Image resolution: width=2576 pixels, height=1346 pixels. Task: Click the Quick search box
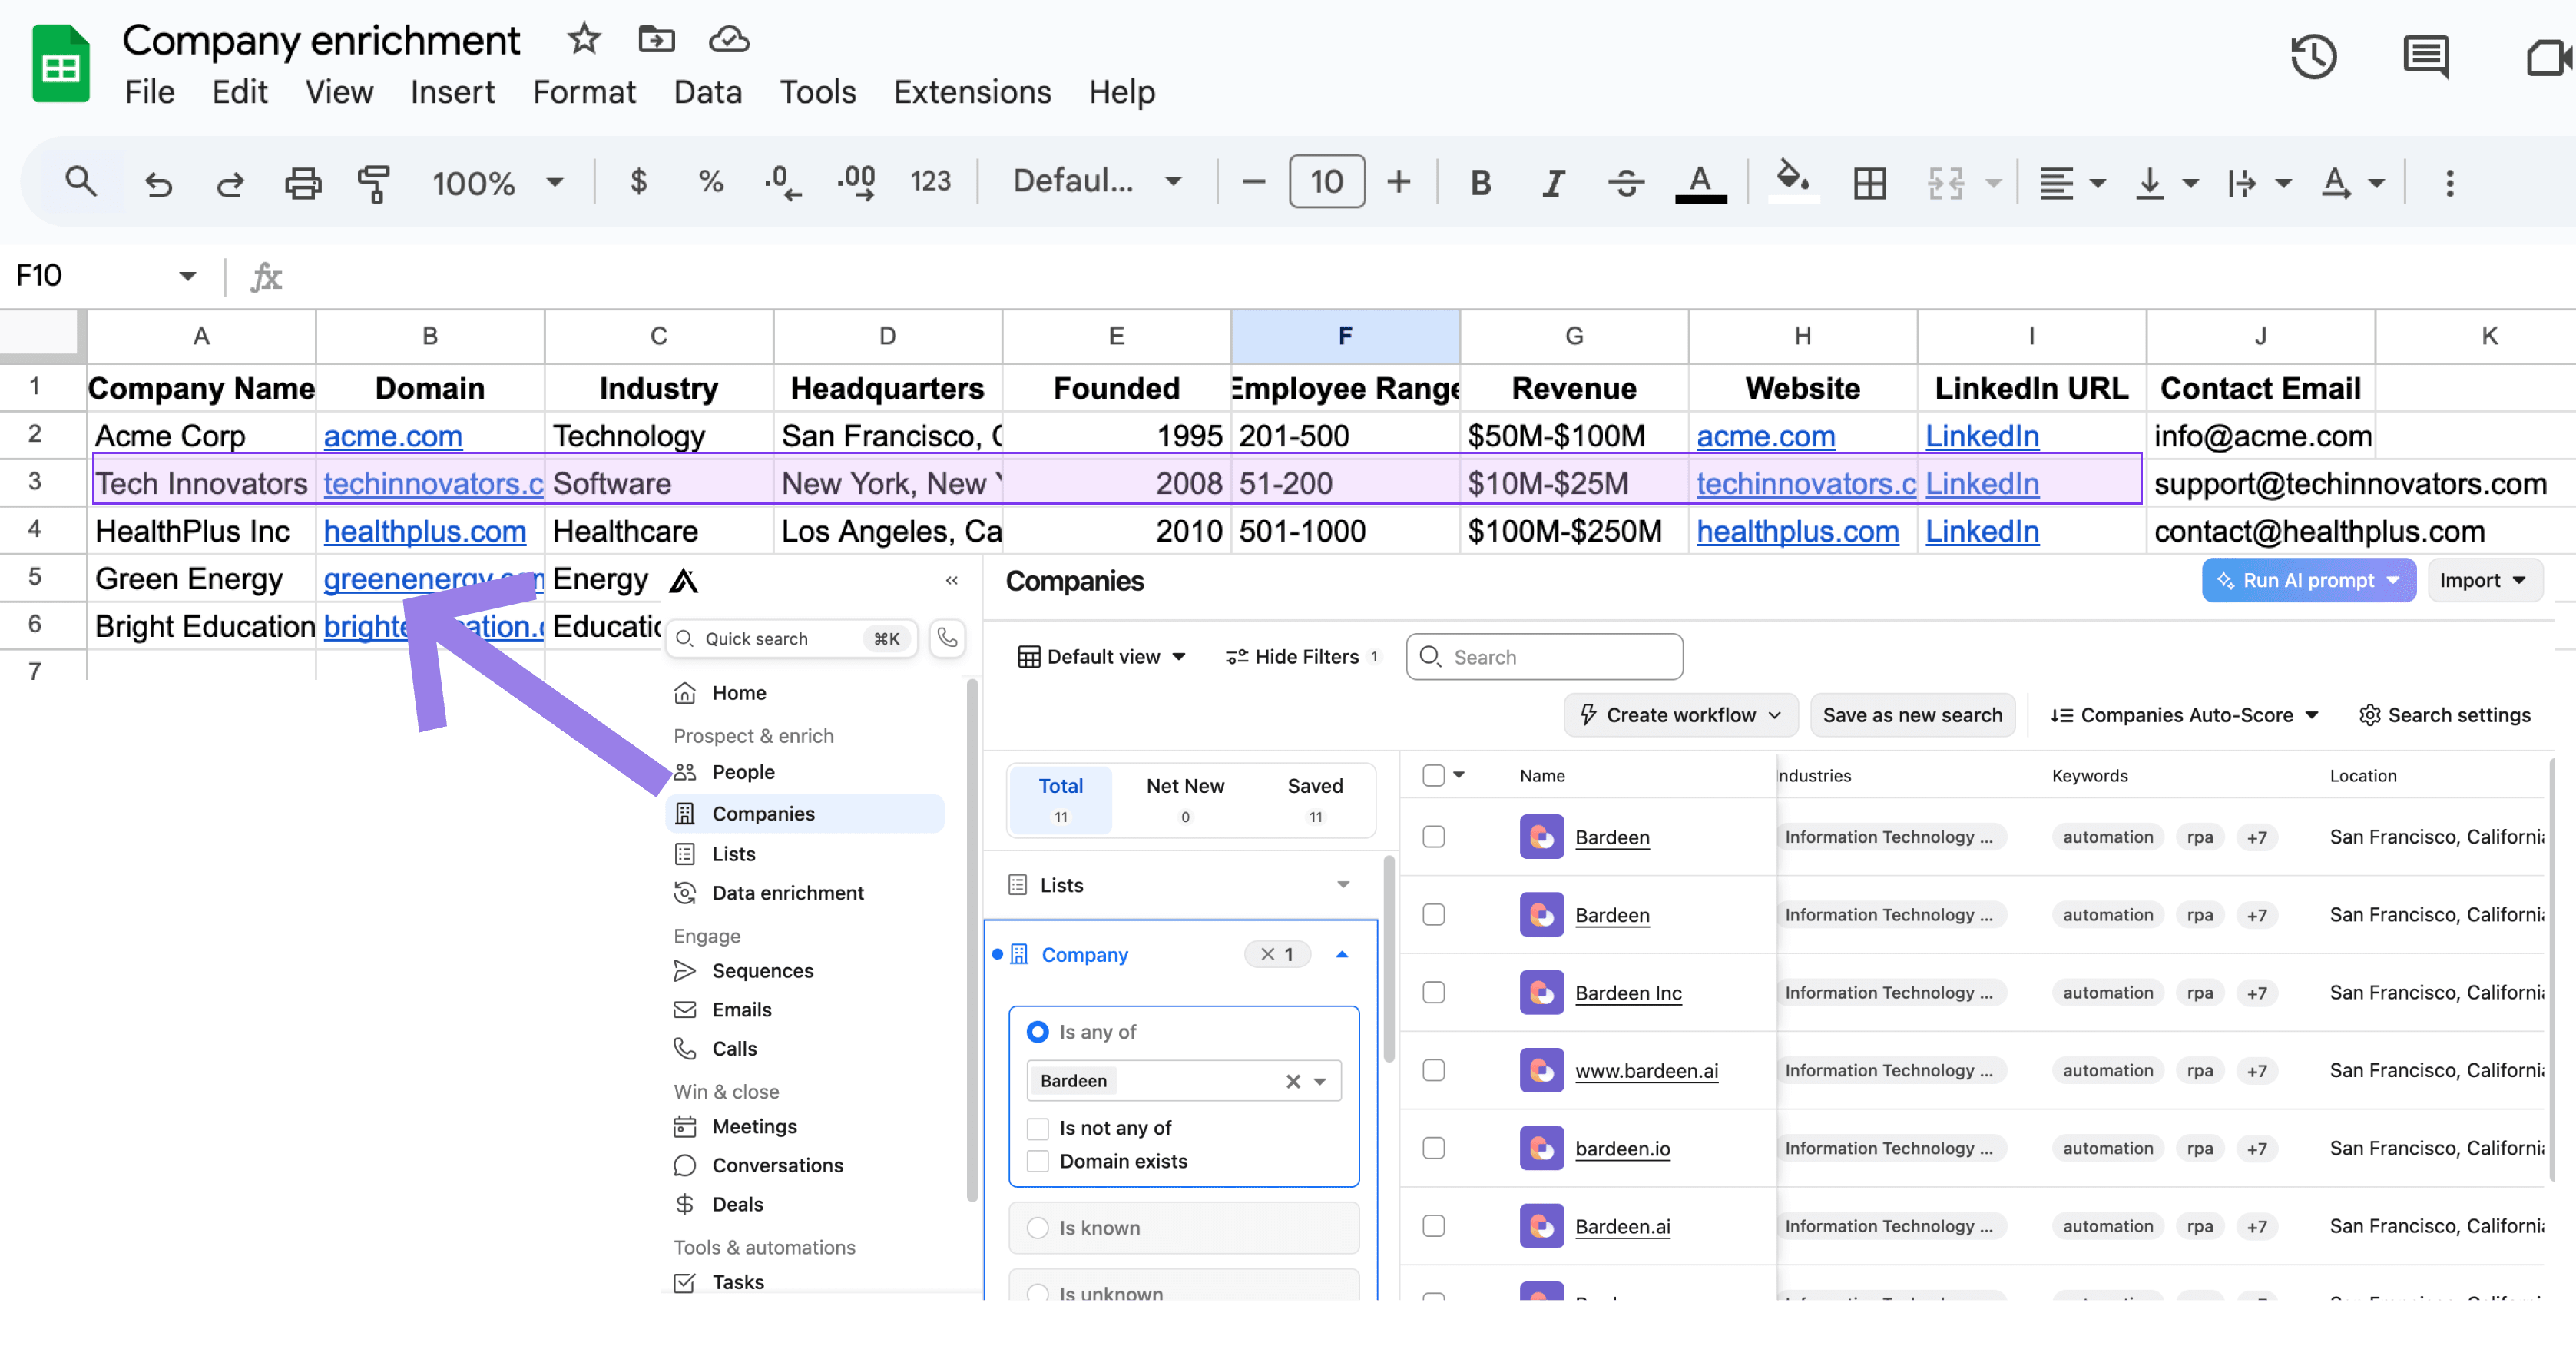(x=791, y=638)
